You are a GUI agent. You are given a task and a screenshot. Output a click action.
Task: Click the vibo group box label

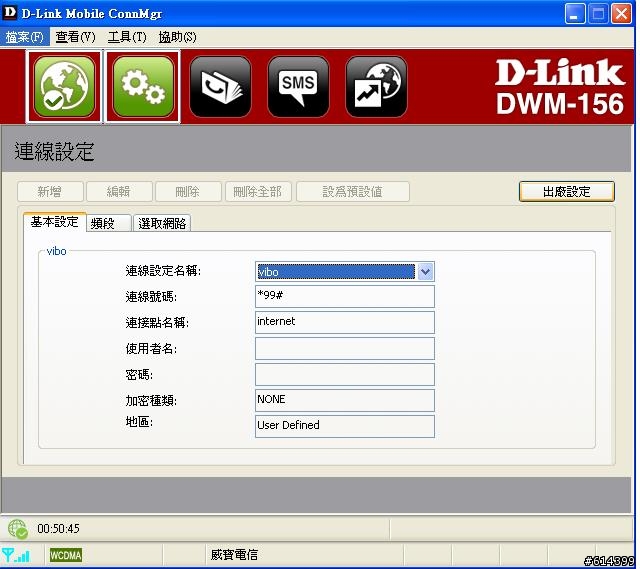point(56,251)
